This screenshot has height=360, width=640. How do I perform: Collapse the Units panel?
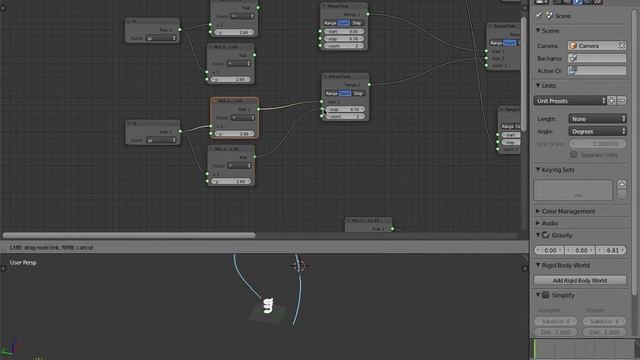point(538,85)
